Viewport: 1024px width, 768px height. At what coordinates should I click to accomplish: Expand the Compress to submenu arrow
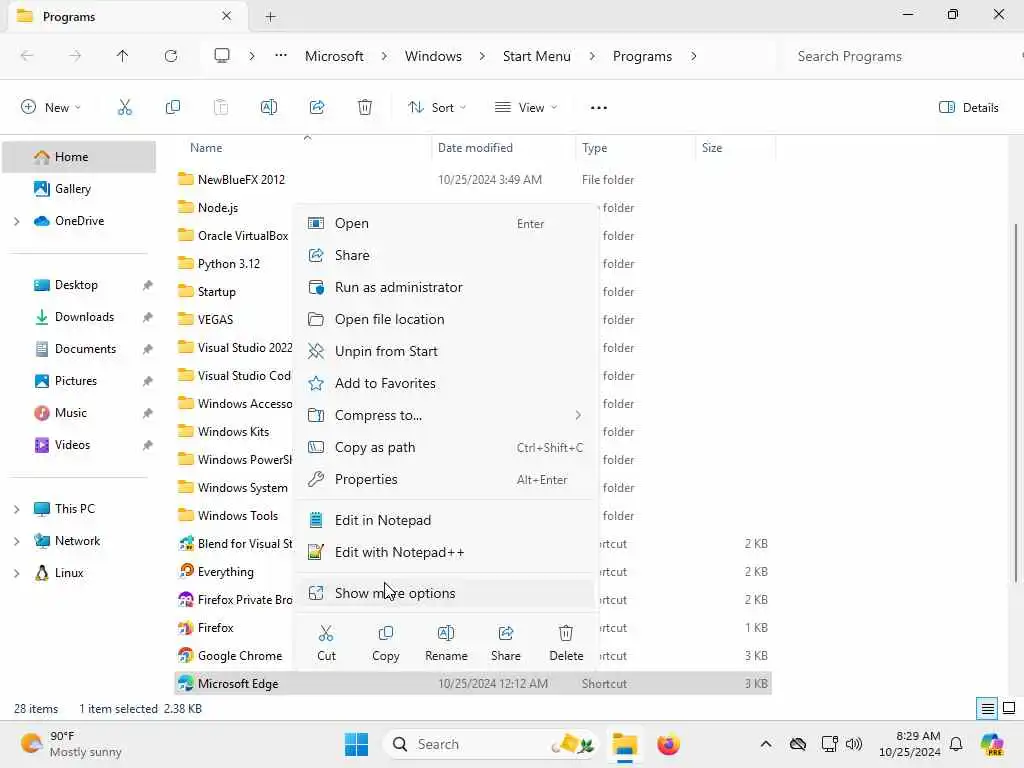[x=578, y=415]
